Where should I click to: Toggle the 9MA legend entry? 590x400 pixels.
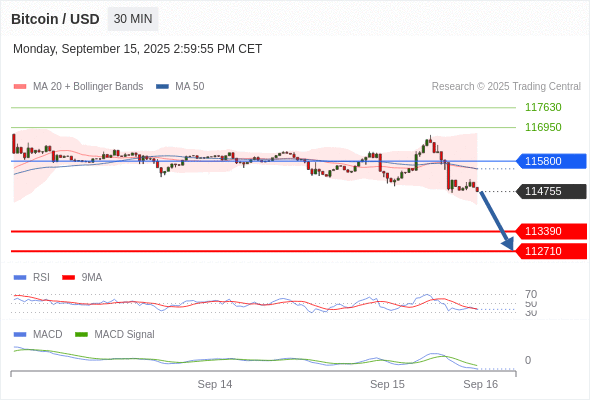(82, 277)
